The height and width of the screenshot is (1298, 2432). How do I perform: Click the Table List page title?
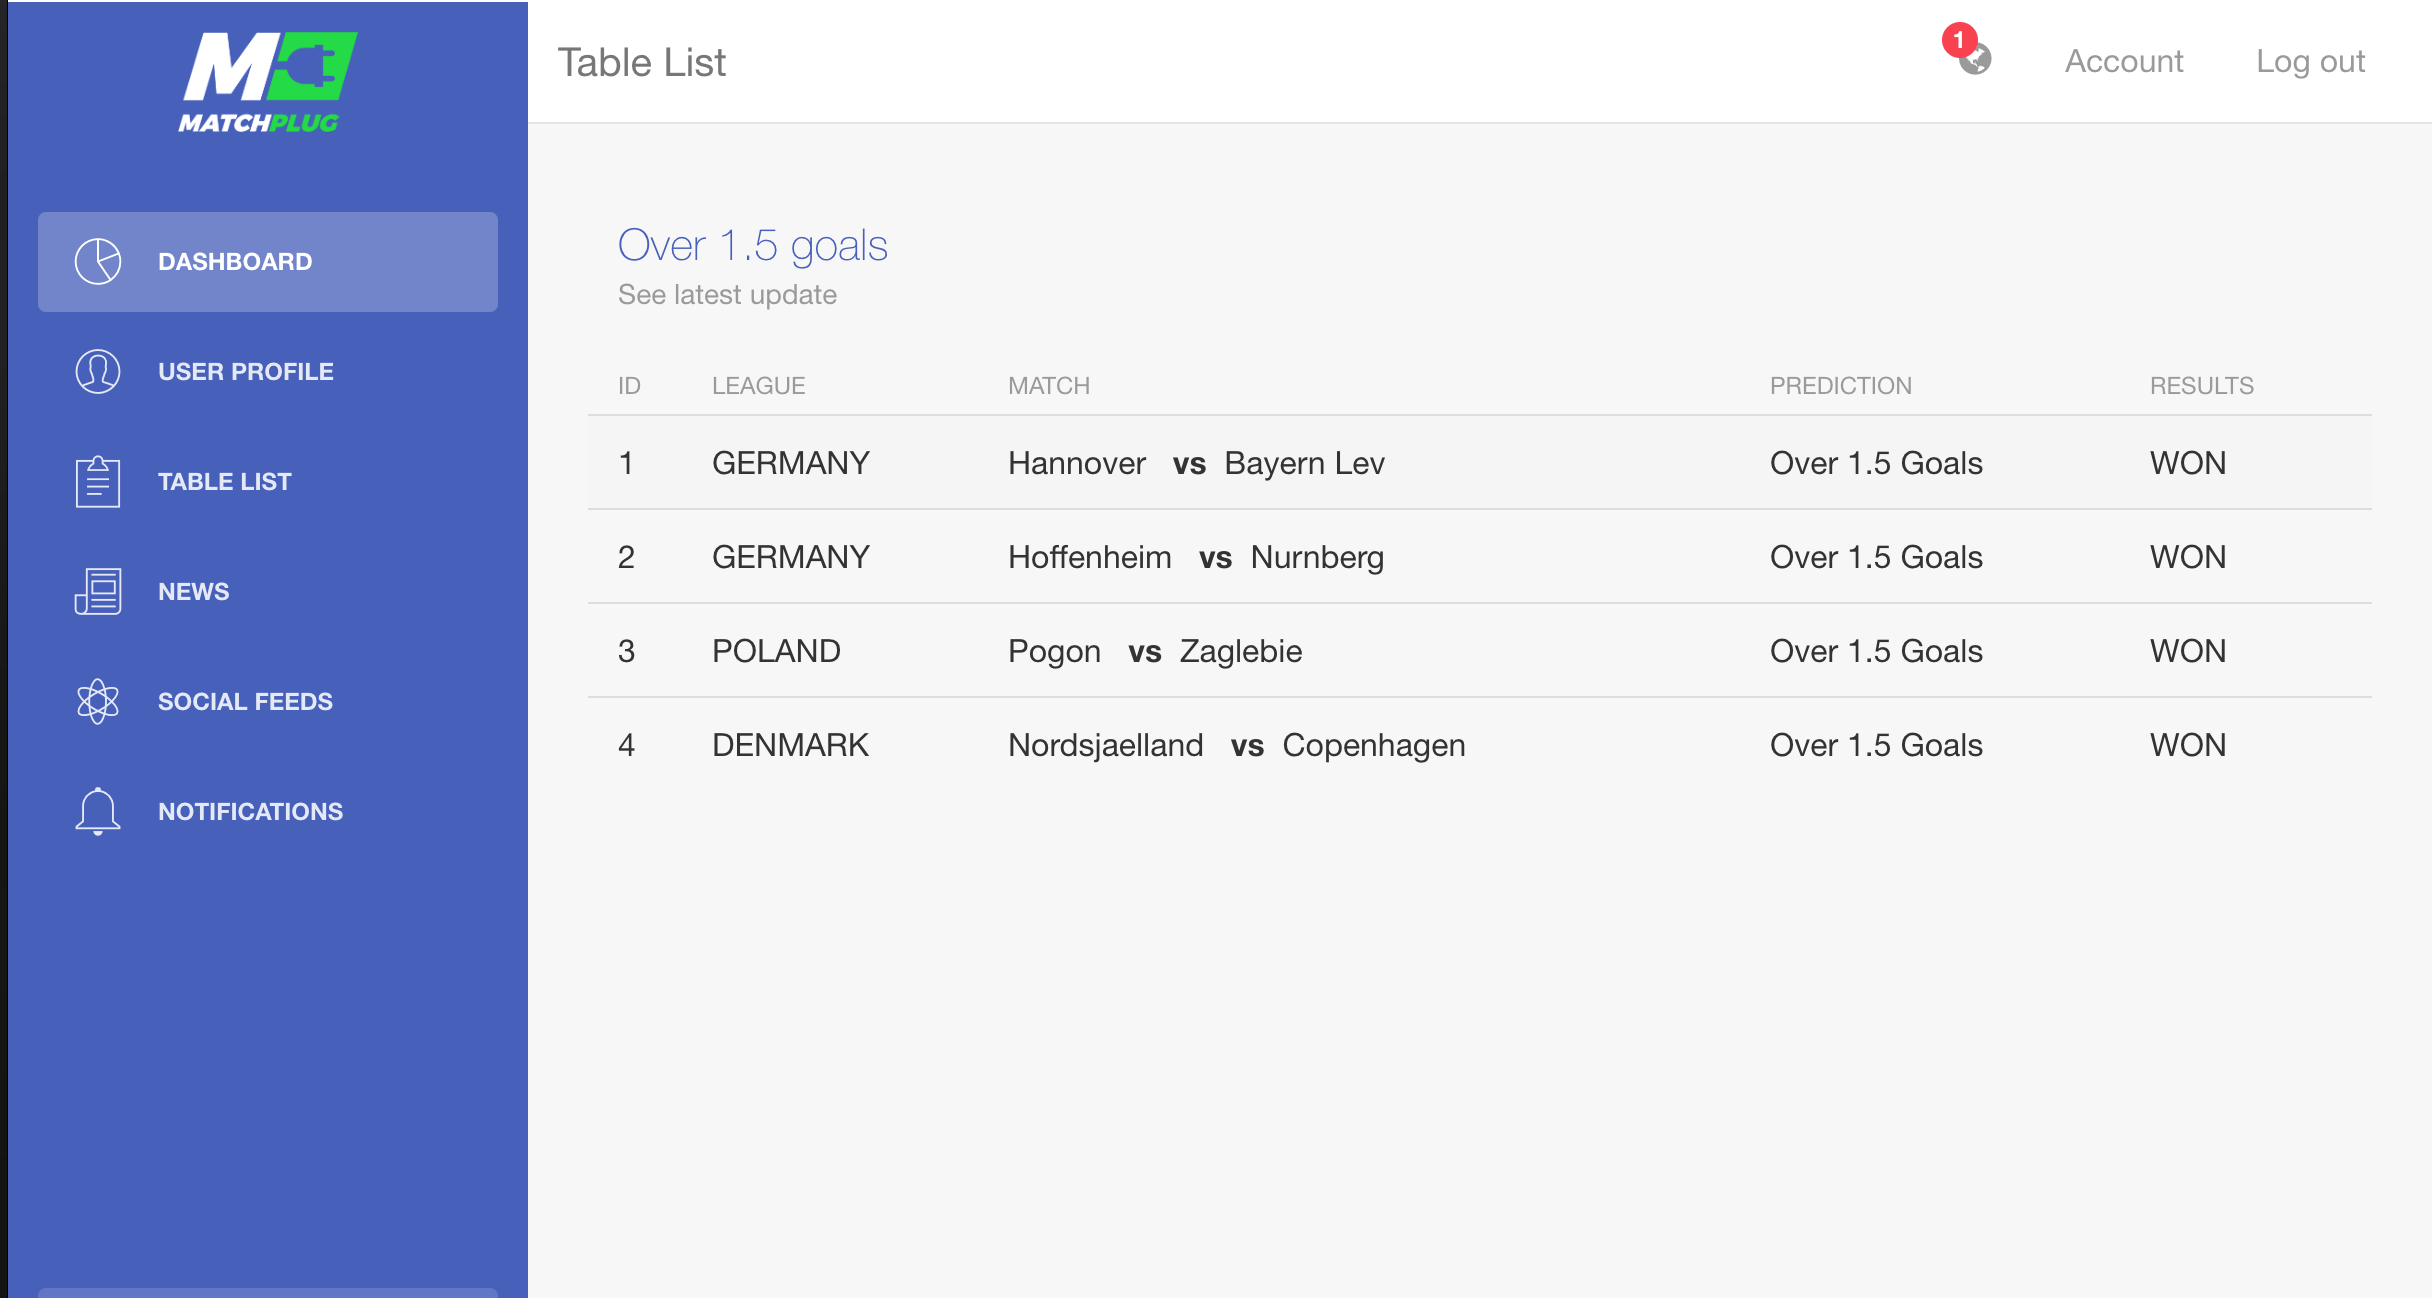click(642, 63)
